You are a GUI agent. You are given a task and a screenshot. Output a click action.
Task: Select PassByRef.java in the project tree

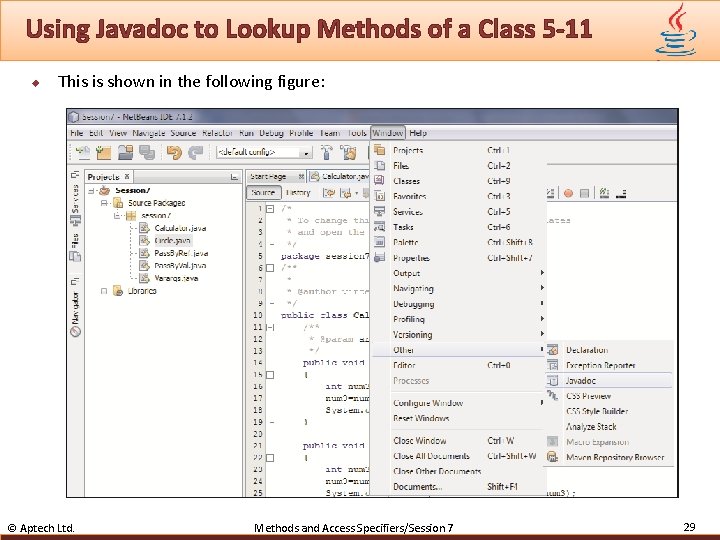(x=181, y=253)
